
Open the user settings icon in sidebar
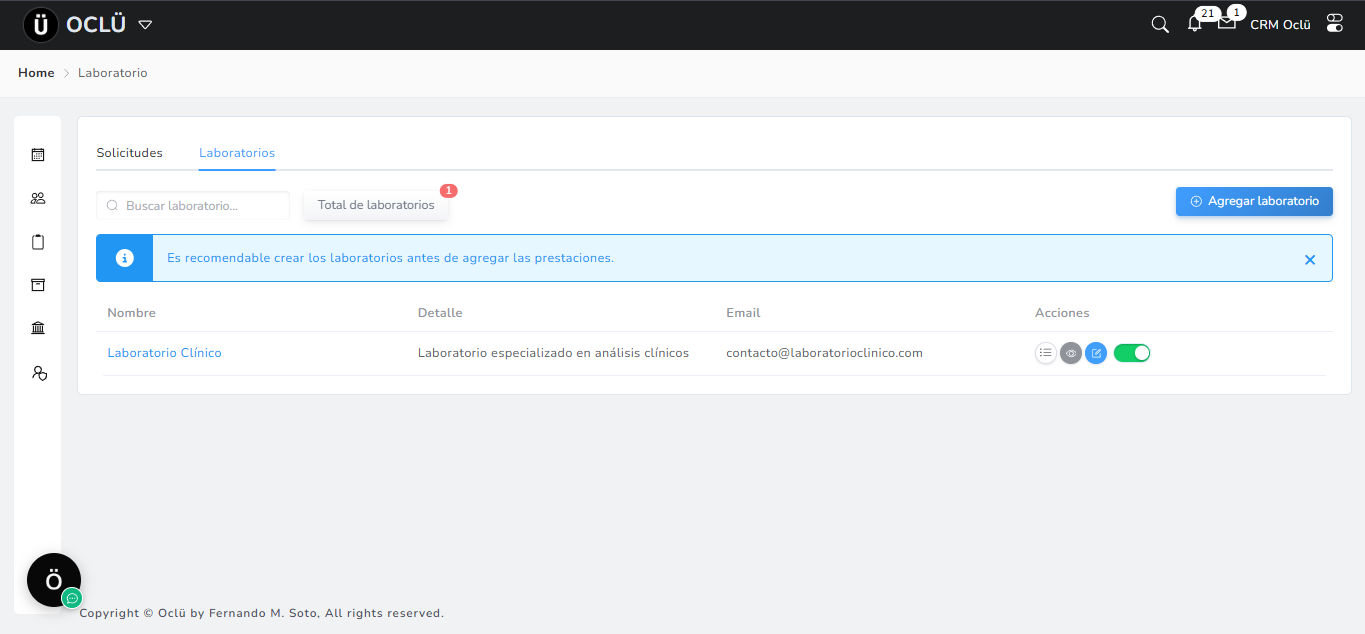click(x=39, y=373)
